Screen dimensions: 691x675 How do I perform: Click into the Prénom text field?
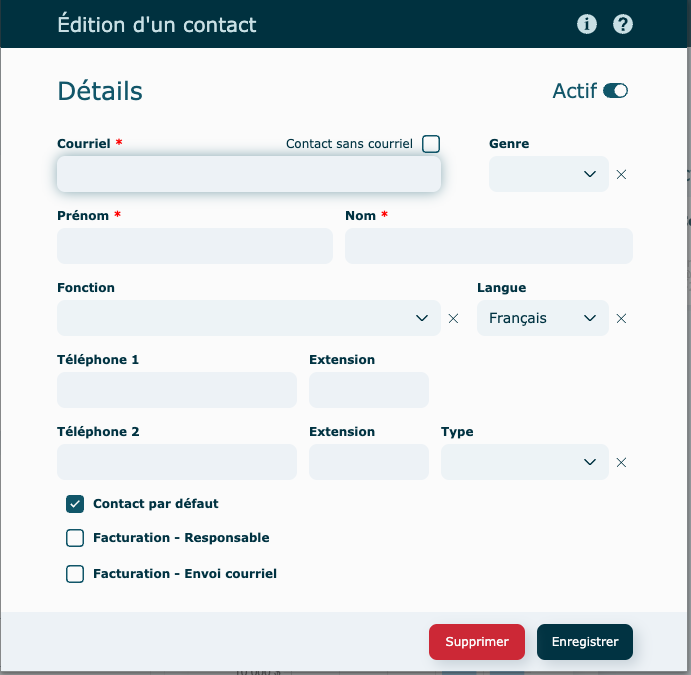point(195,246)
